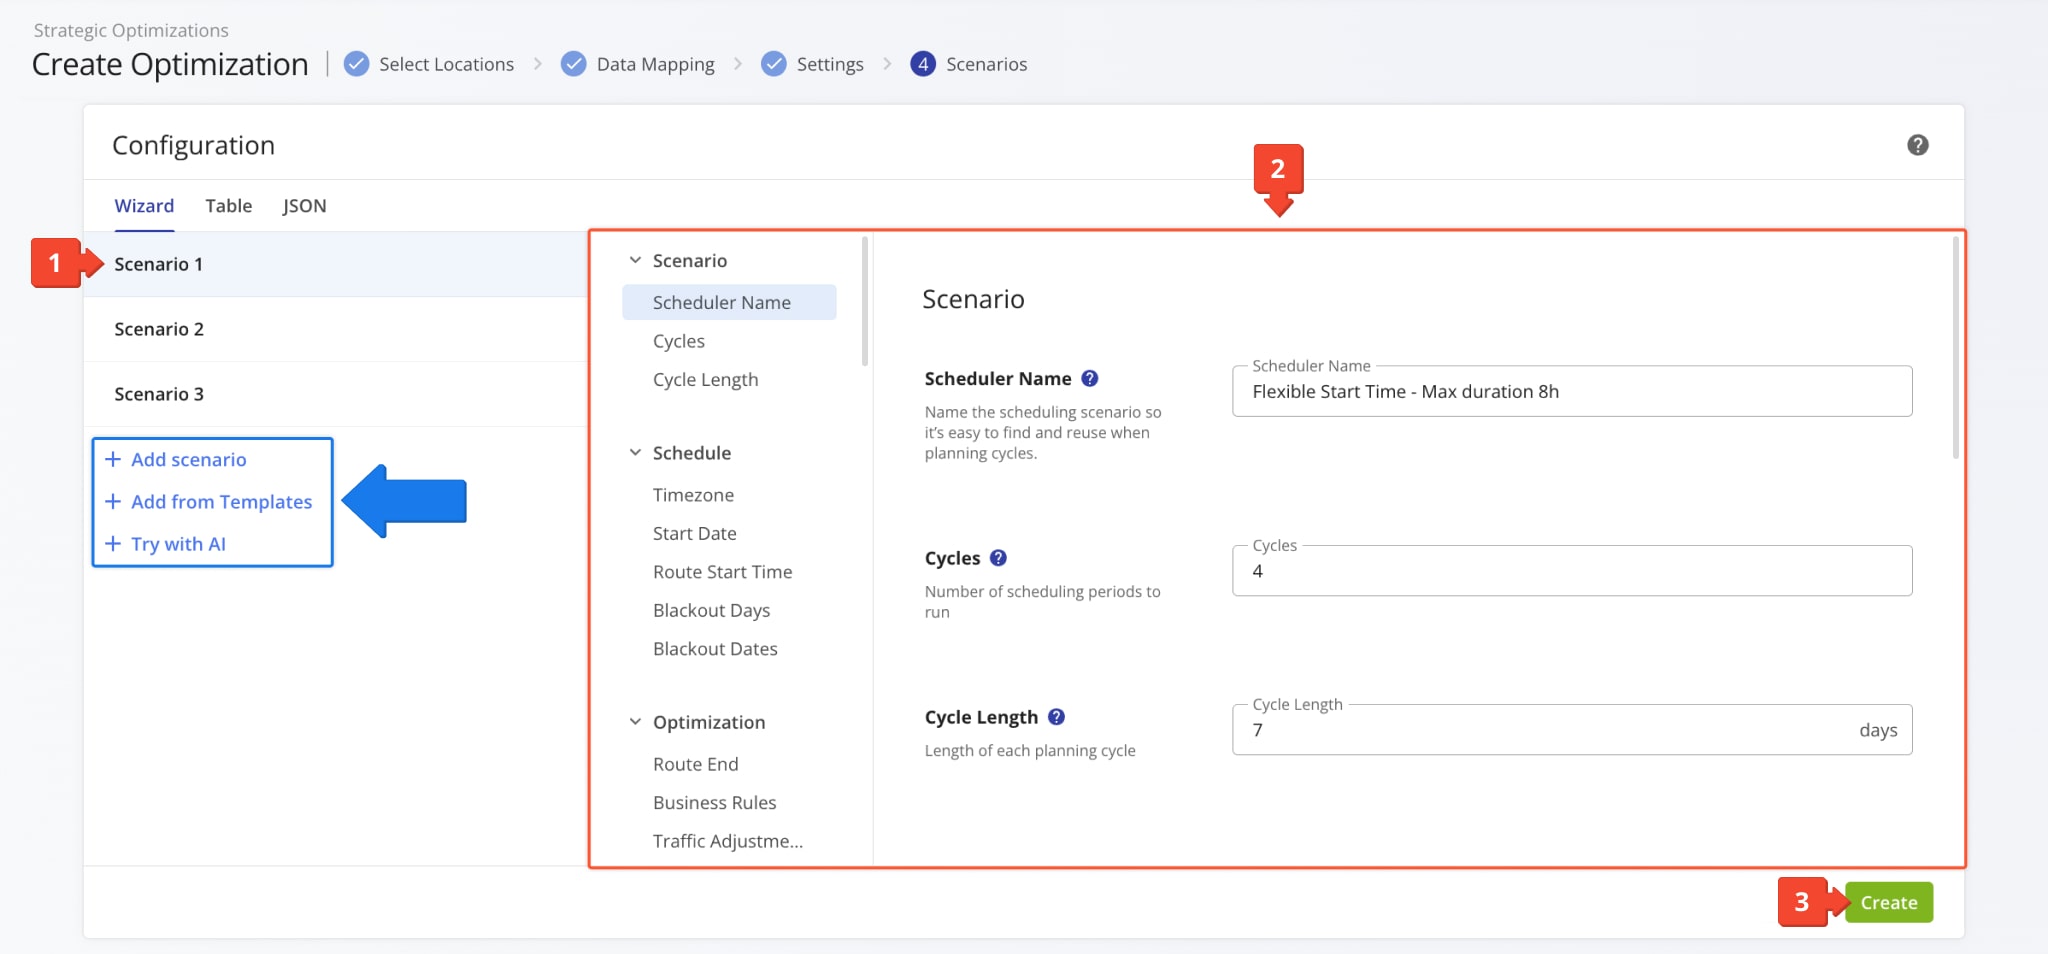This screenshot has width=2048, height=954.
Task: Collapse the Optimization section chevron
Action: click(635, 722)
